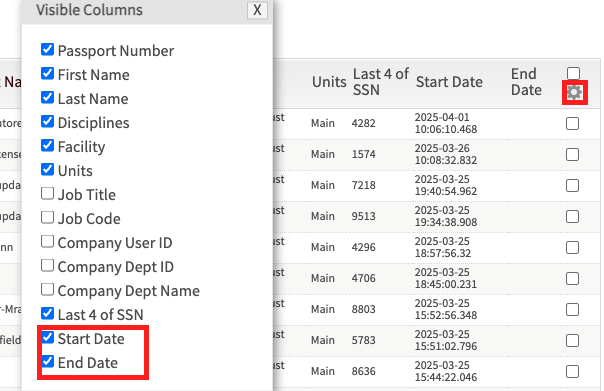Click the SSN value 8636

[x=363, y=371]
